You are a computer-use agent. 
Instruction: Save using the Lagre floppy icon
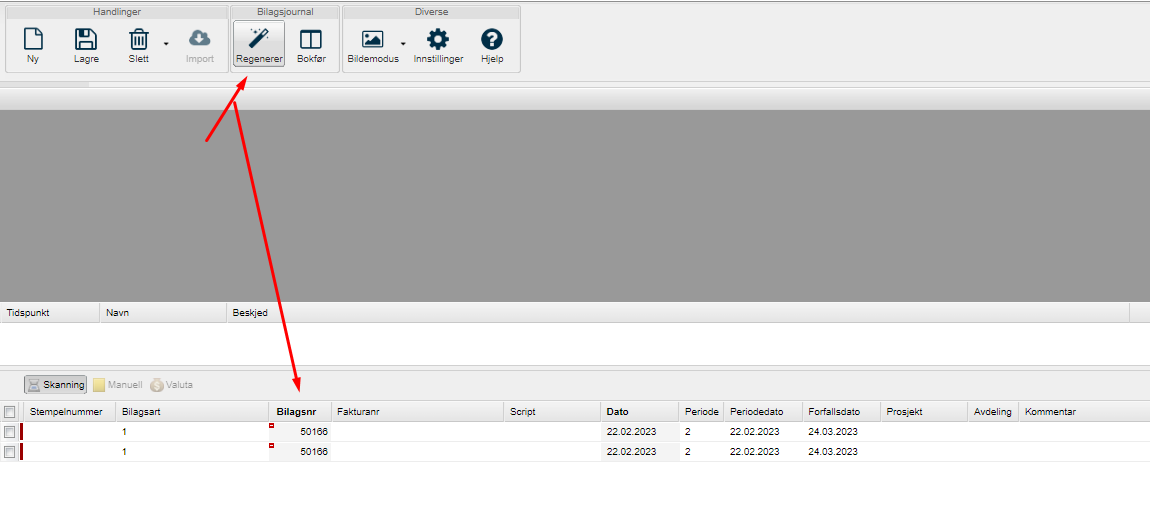86,40
